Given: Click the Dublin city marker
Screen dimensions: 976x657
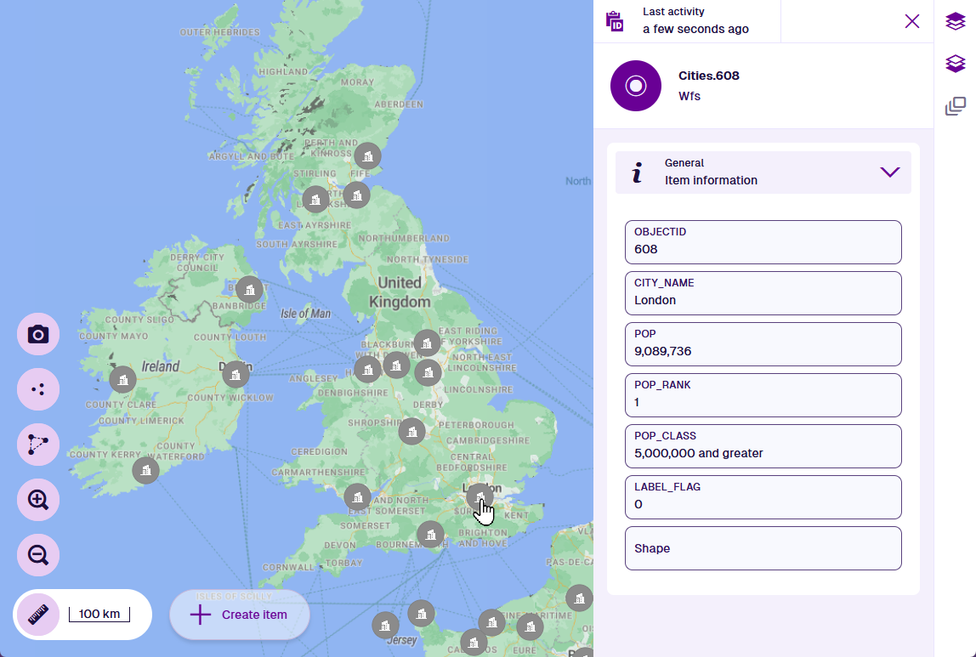Looking at the screenshot, I should pyautogui.click(x=236, y=374).
